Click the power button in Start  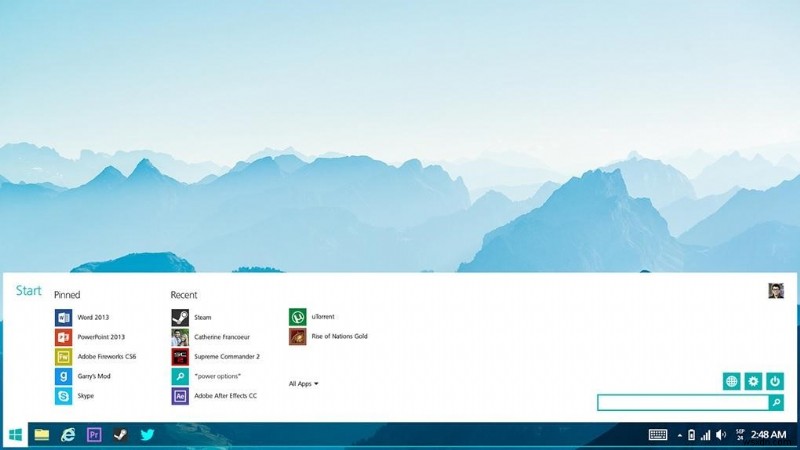click(x=774, y=381)
